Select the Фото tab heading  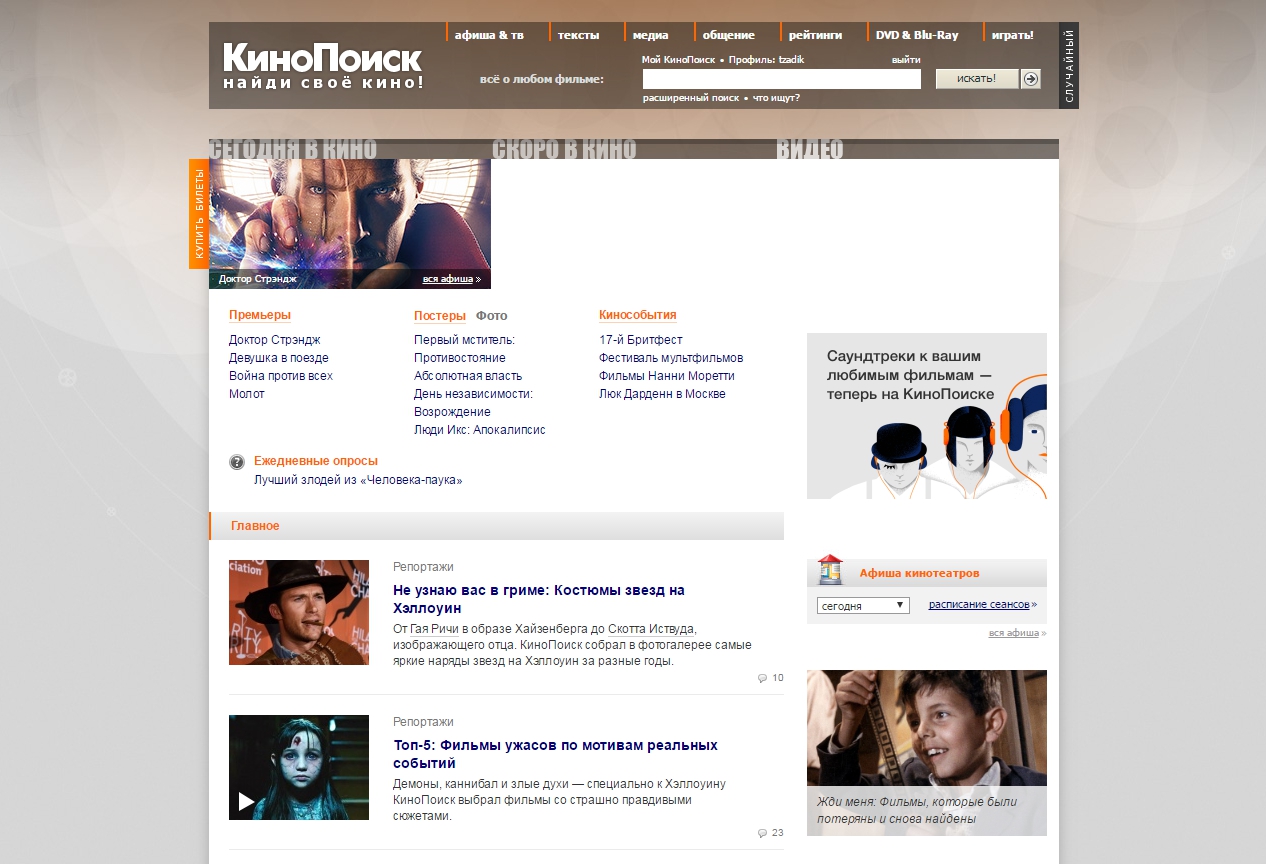click(492, 316)
